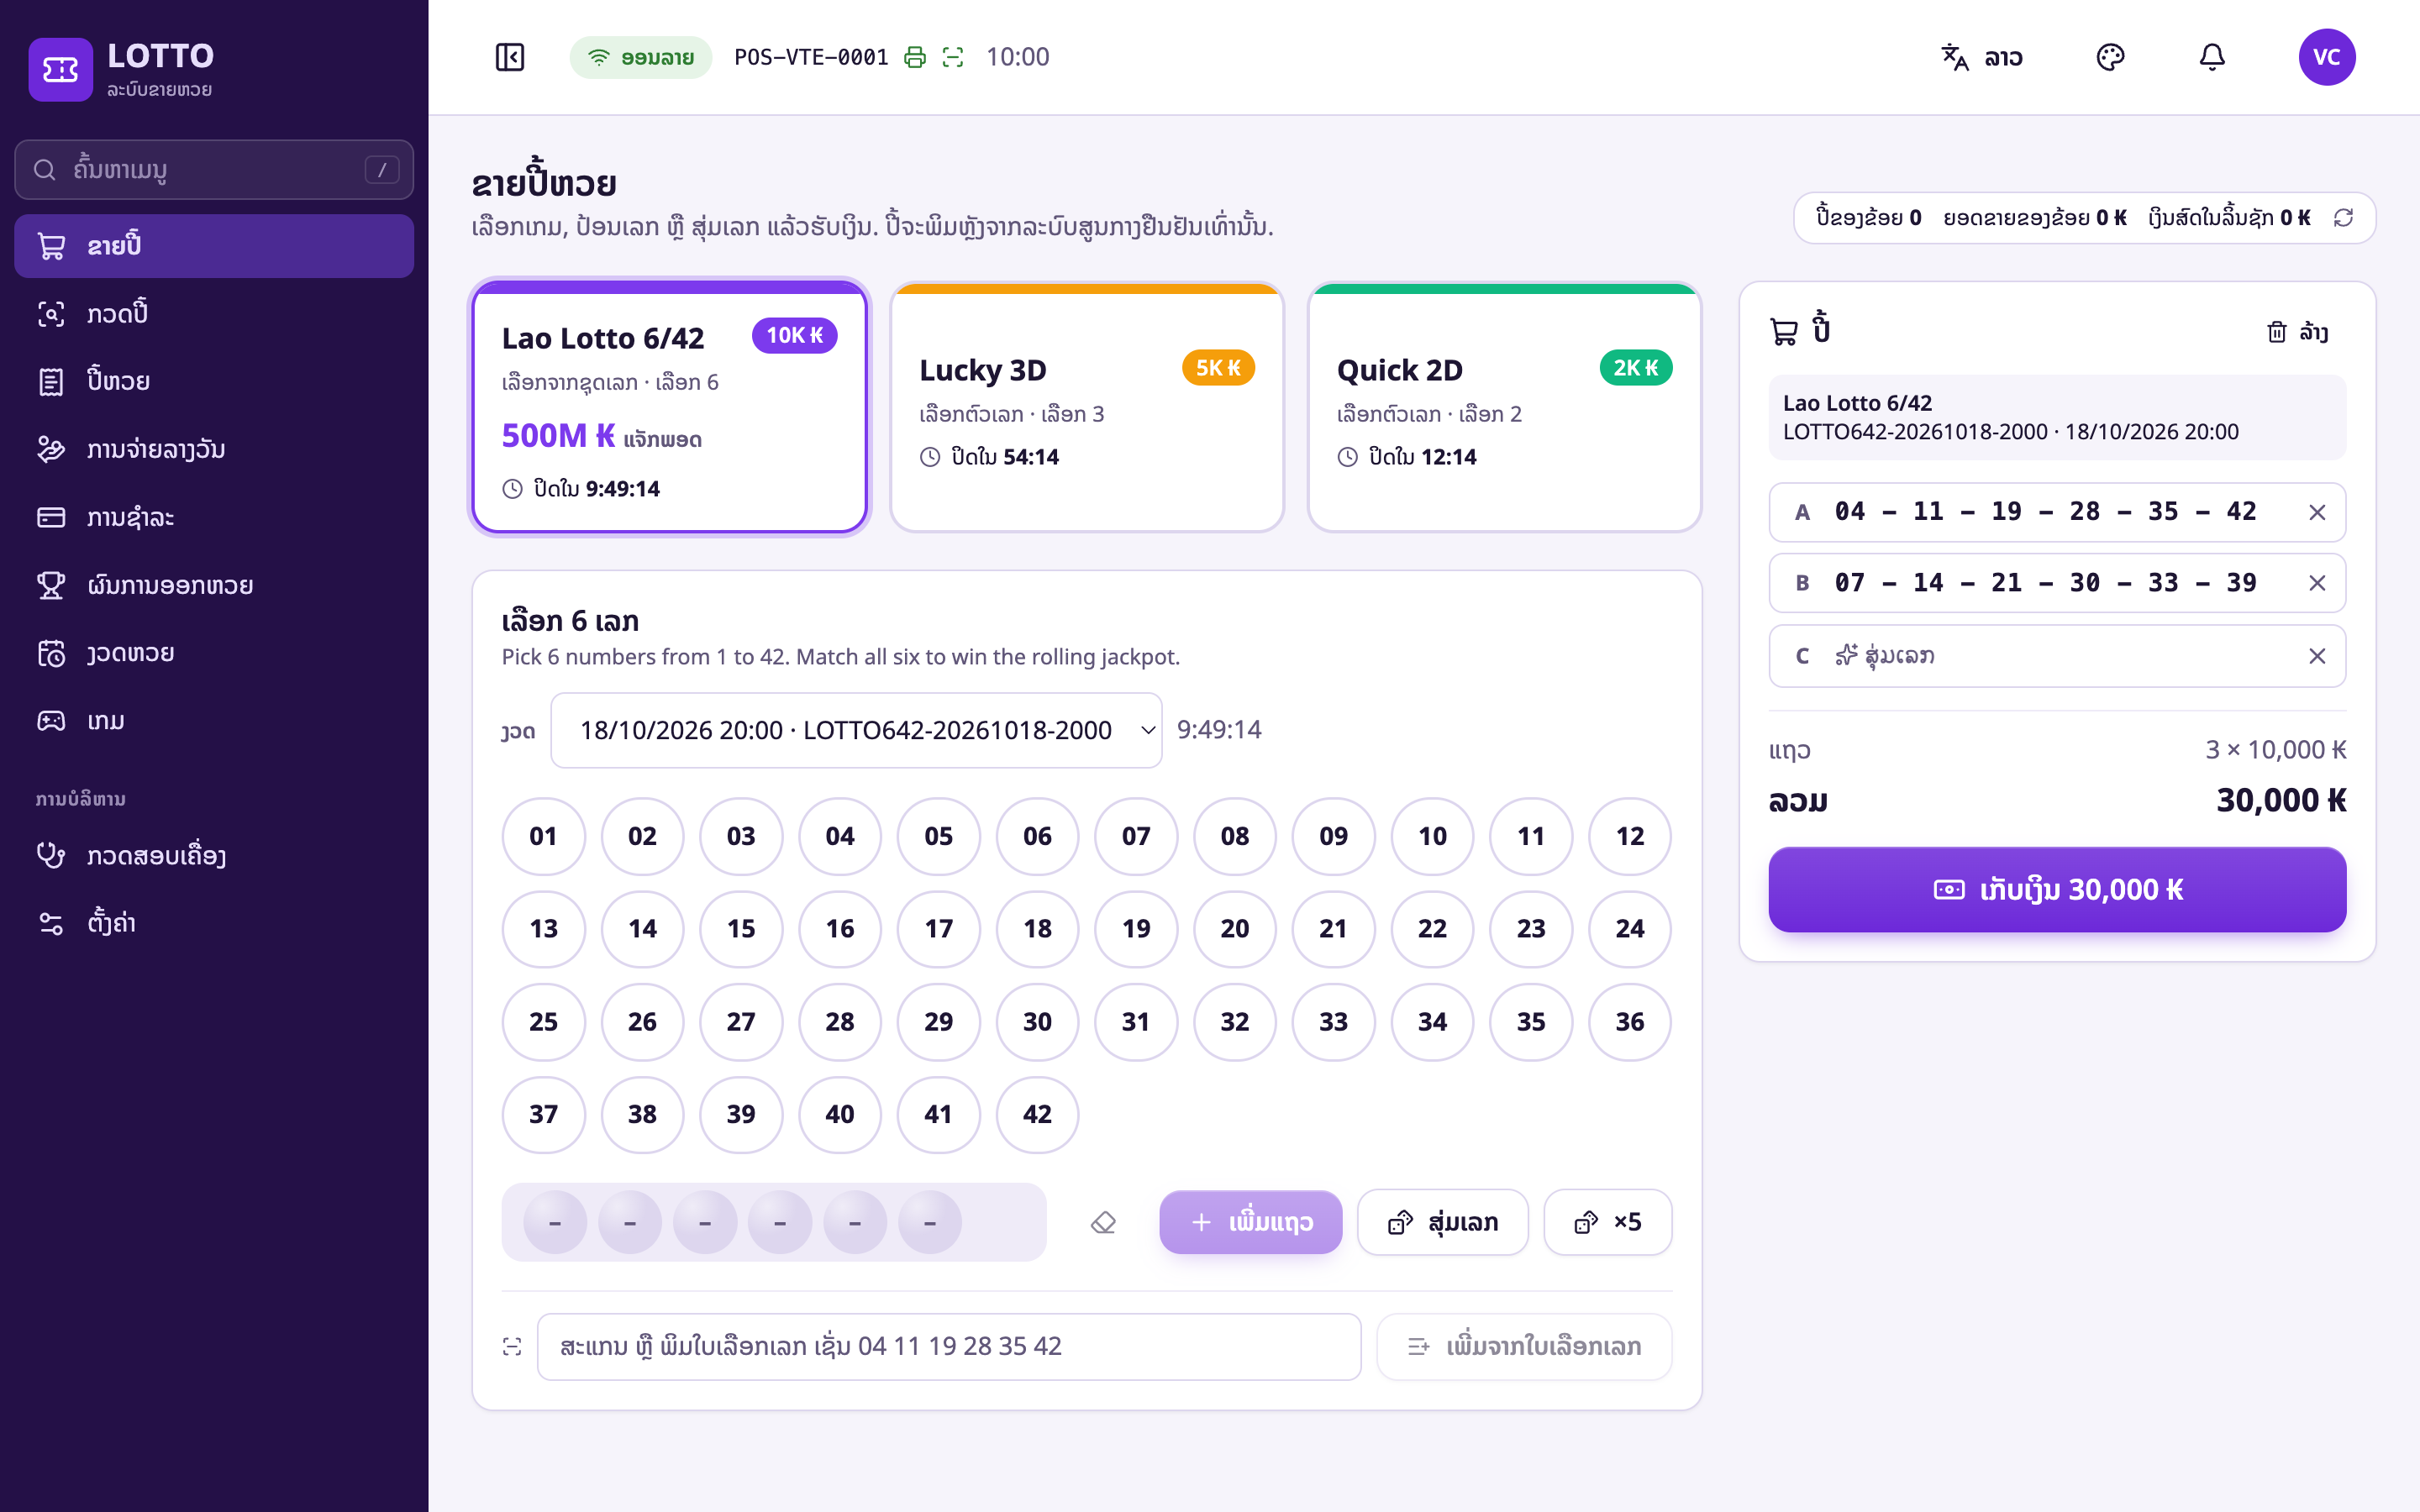Viewport: 2420px width, 1512px height.
Task: Toggle number ball 28
Action: point(840,1022)
